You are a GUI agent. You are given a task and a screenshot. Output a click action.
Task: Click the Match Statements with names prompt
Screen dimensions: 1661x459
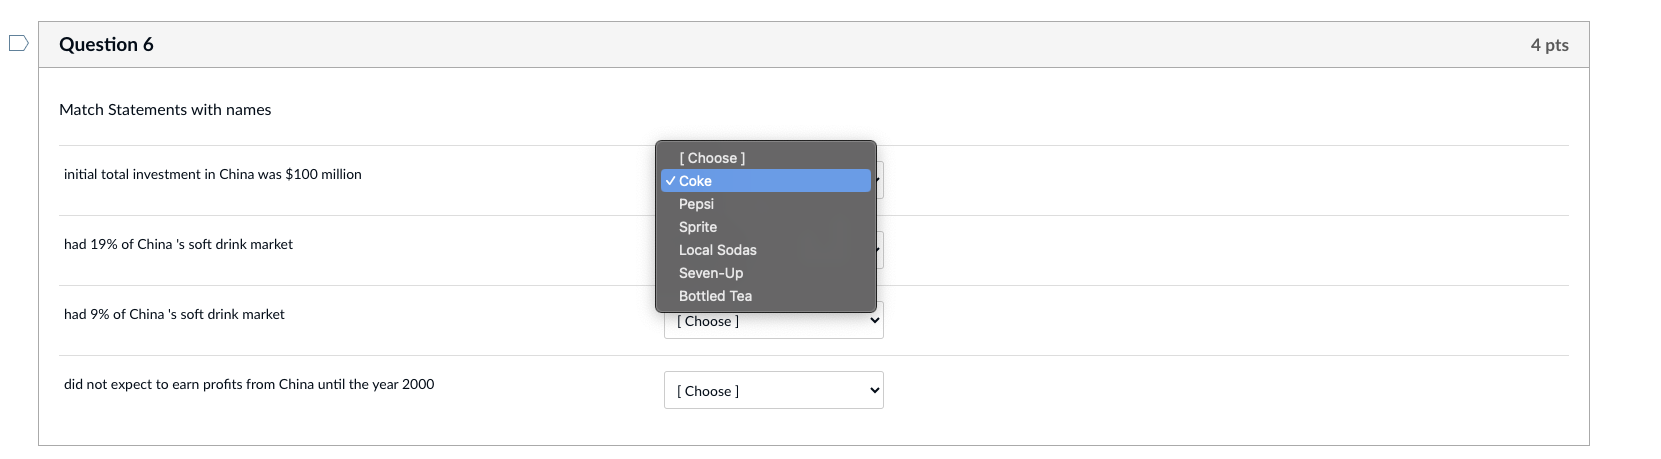(x=165, y=110)
